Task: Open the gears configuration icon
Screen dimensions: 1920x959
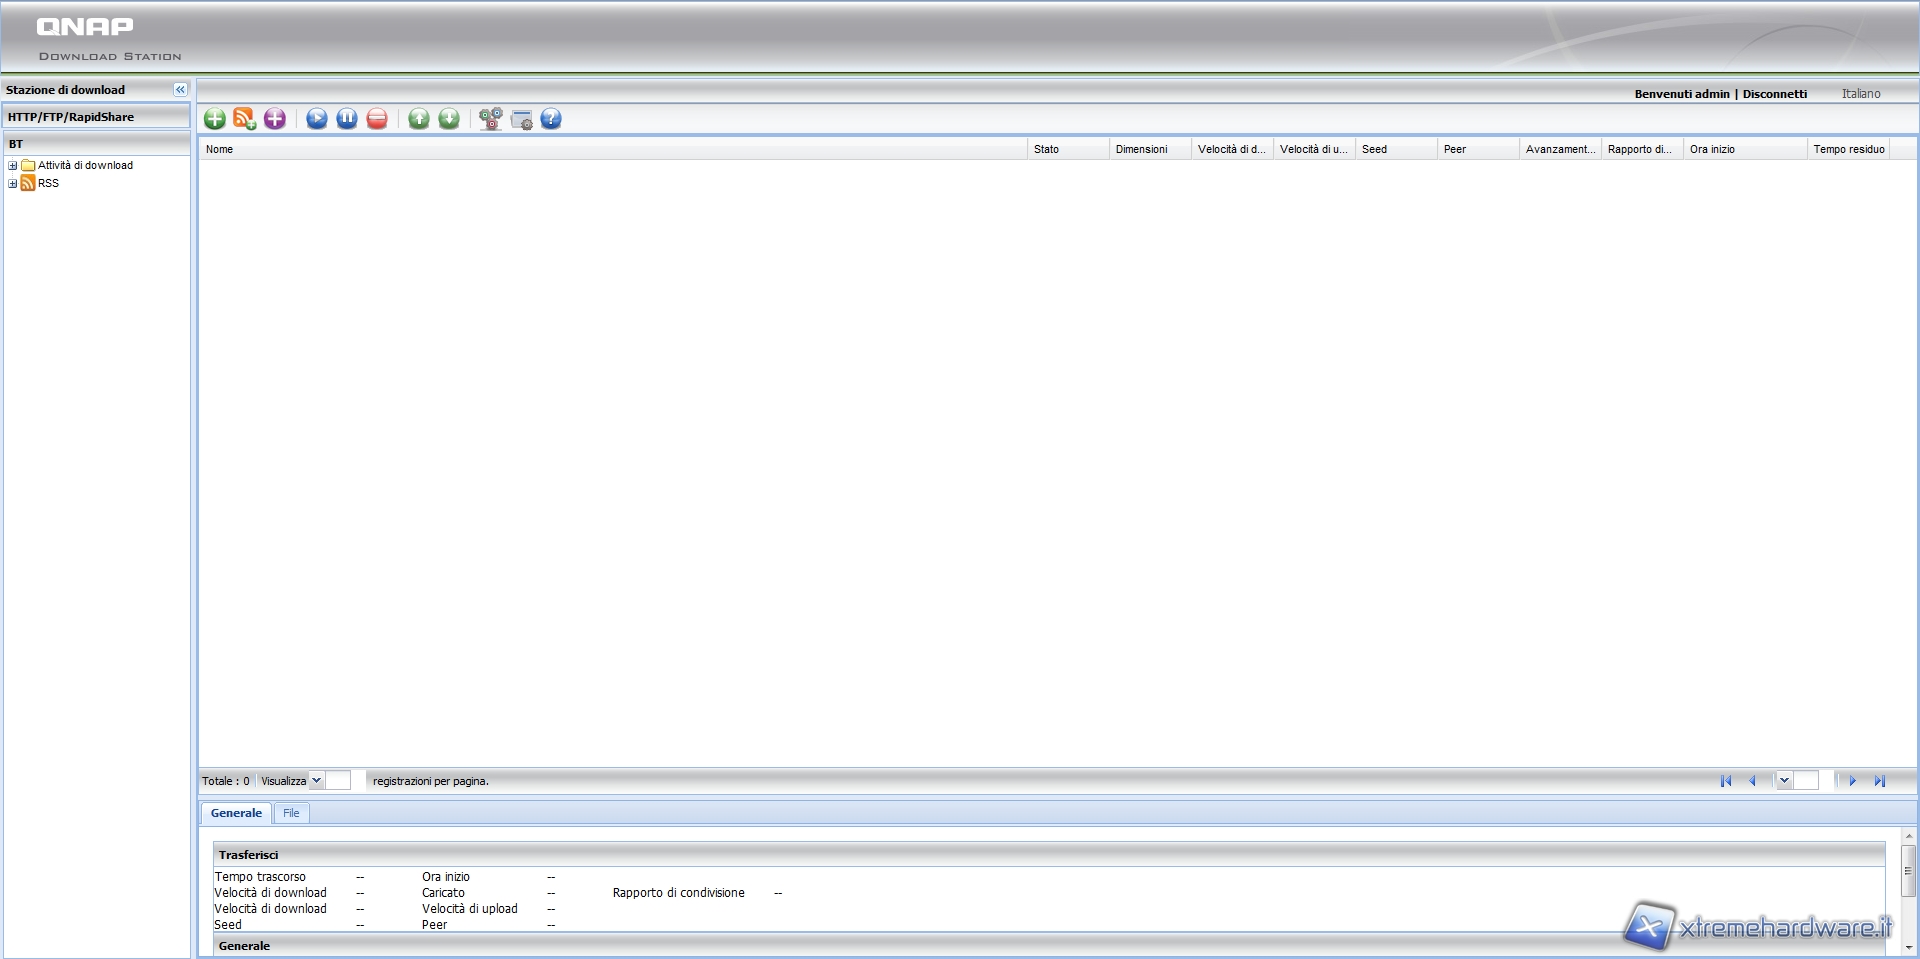Action: click(490, 119)
